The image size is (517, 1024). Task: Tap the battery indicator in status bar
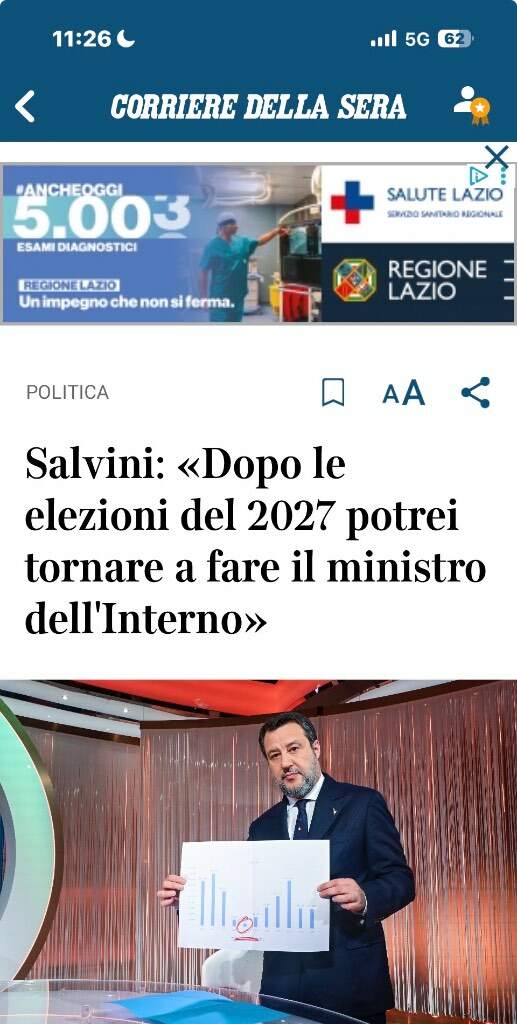point(454,39)
